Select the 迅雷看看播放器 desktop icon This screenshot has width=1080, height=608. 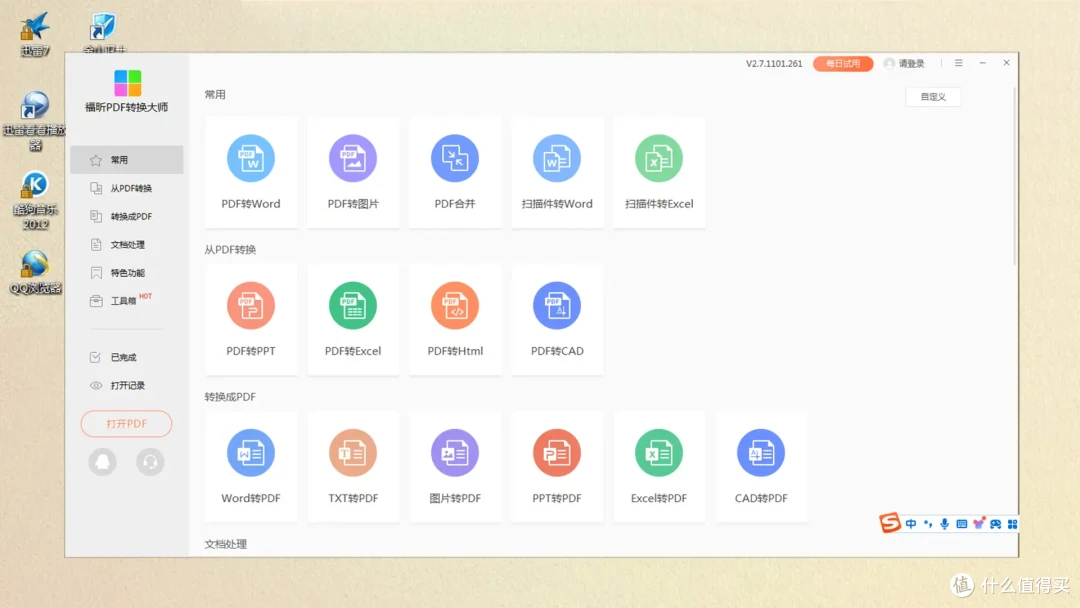click(x=34, y=120)
